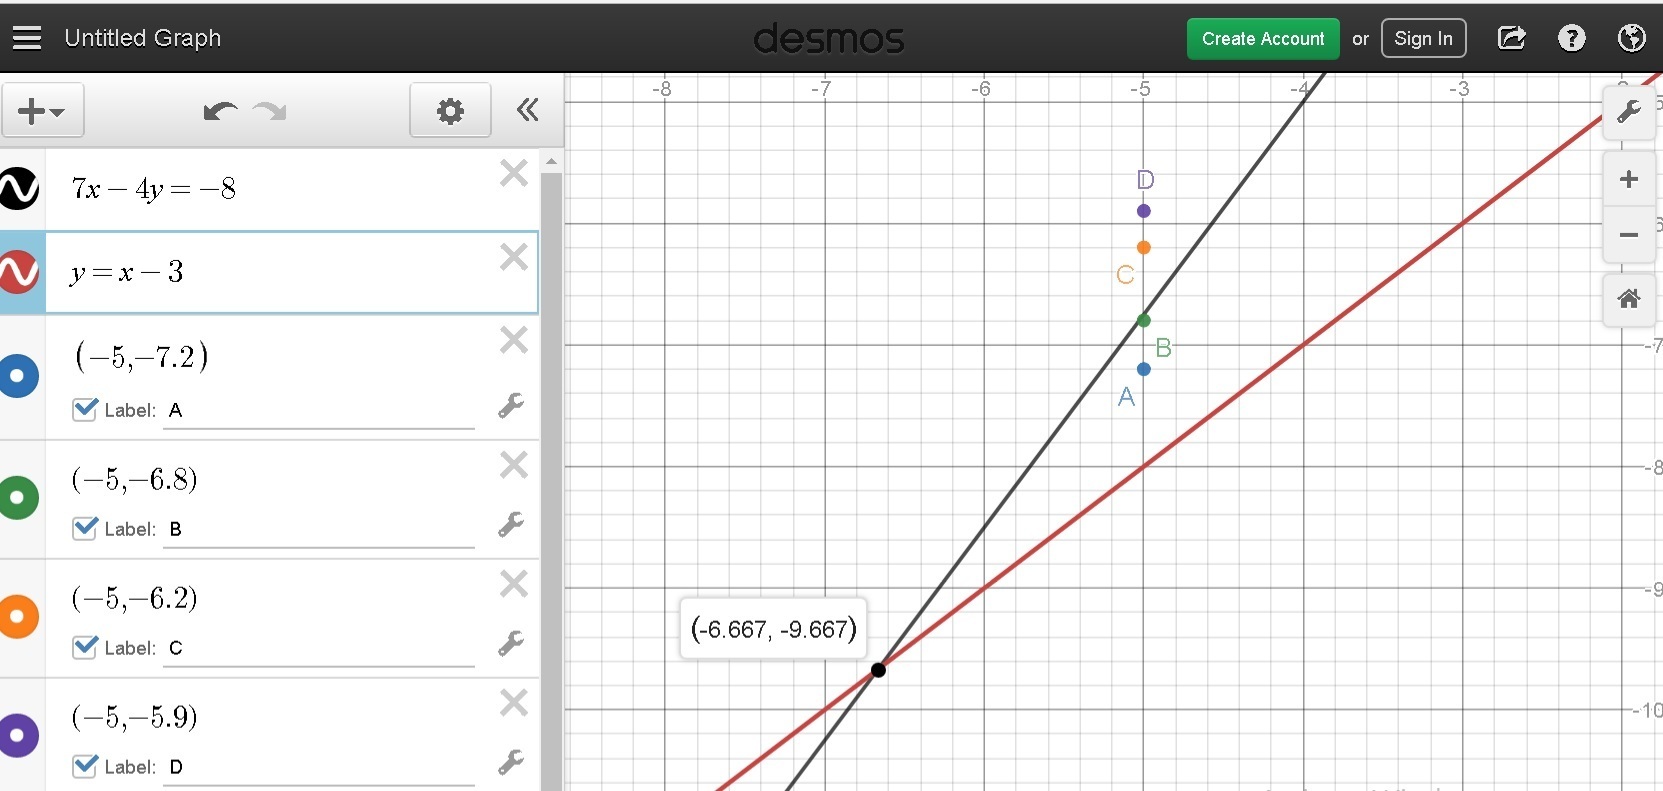Click the blue point A on graph

coord(1144,369)
